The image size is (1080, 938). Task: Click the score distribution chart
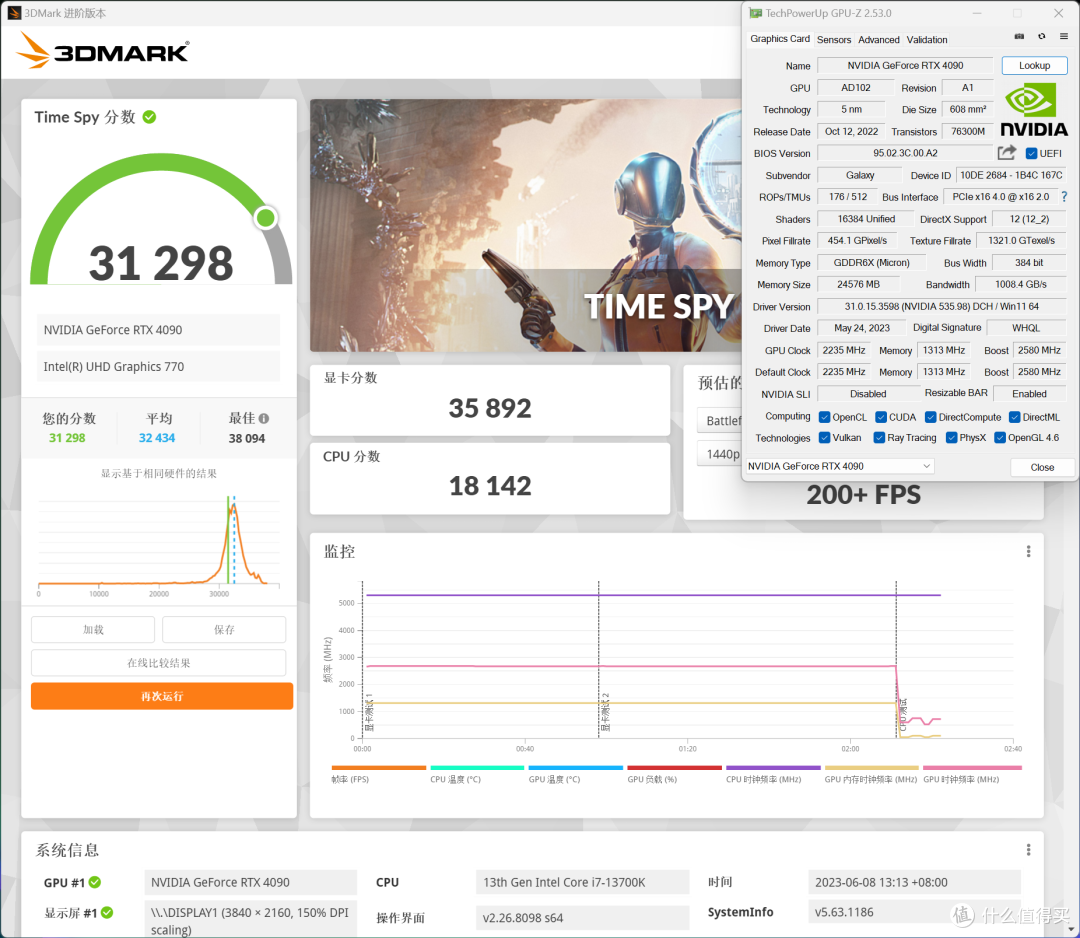click(x=158, y=544)
